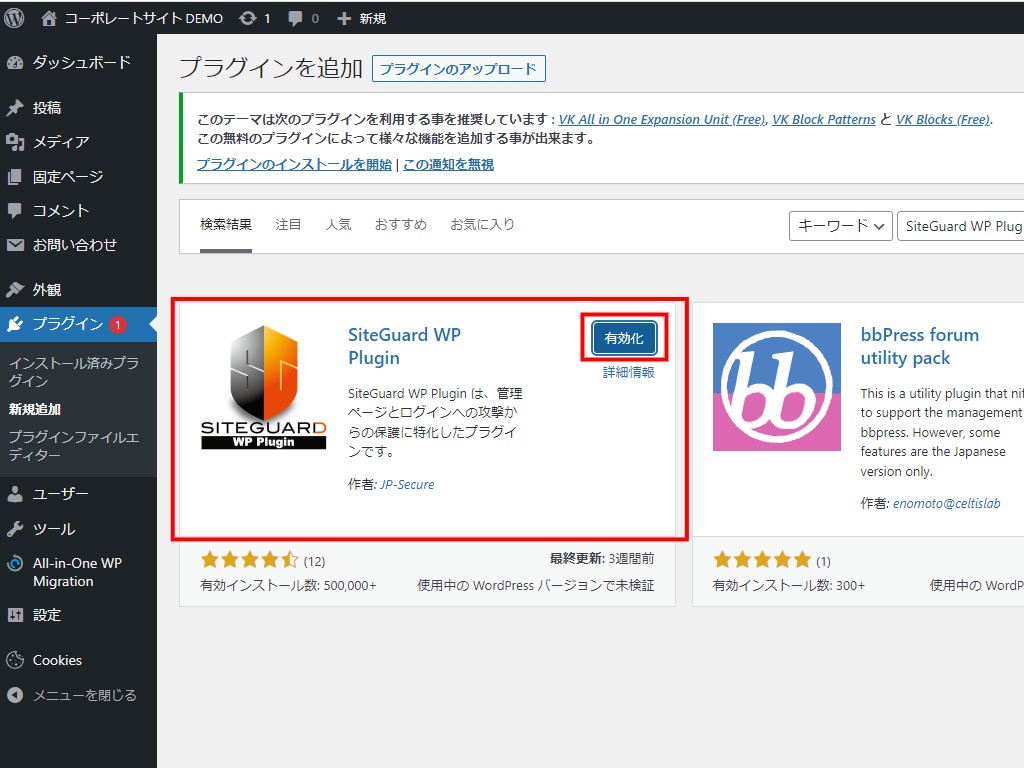The width and height of the screenshot is (1024, 768).
Task: Open the メディア sidebar menu
Action: point(60,142)
